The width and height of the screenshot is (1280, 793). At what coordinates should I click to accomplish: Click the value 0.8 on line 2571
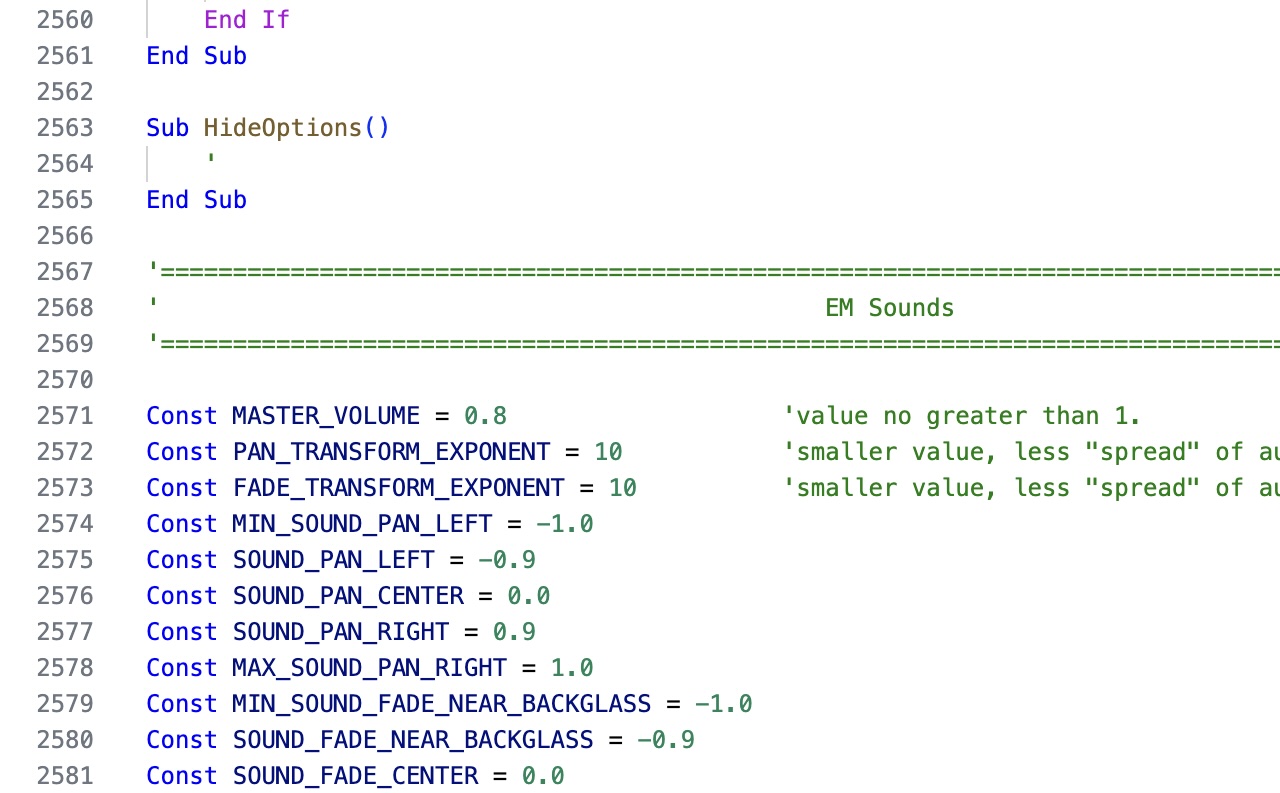tap(485, 416)
